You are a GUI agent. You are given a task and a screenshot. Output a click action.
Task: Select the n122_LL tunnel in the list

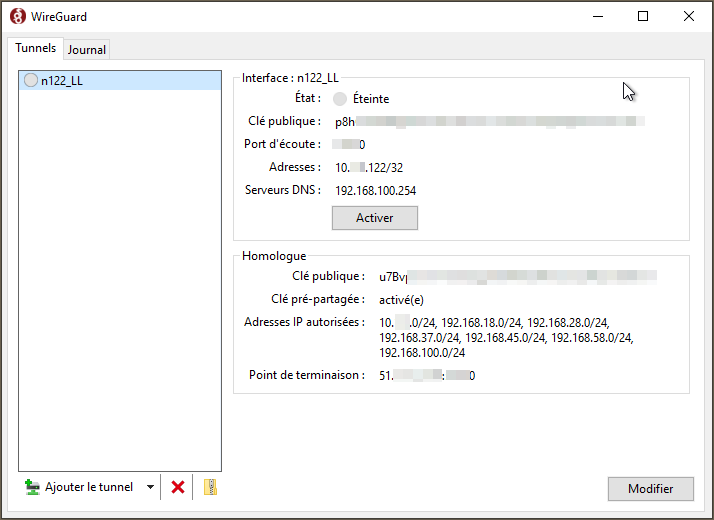[62, 80]
